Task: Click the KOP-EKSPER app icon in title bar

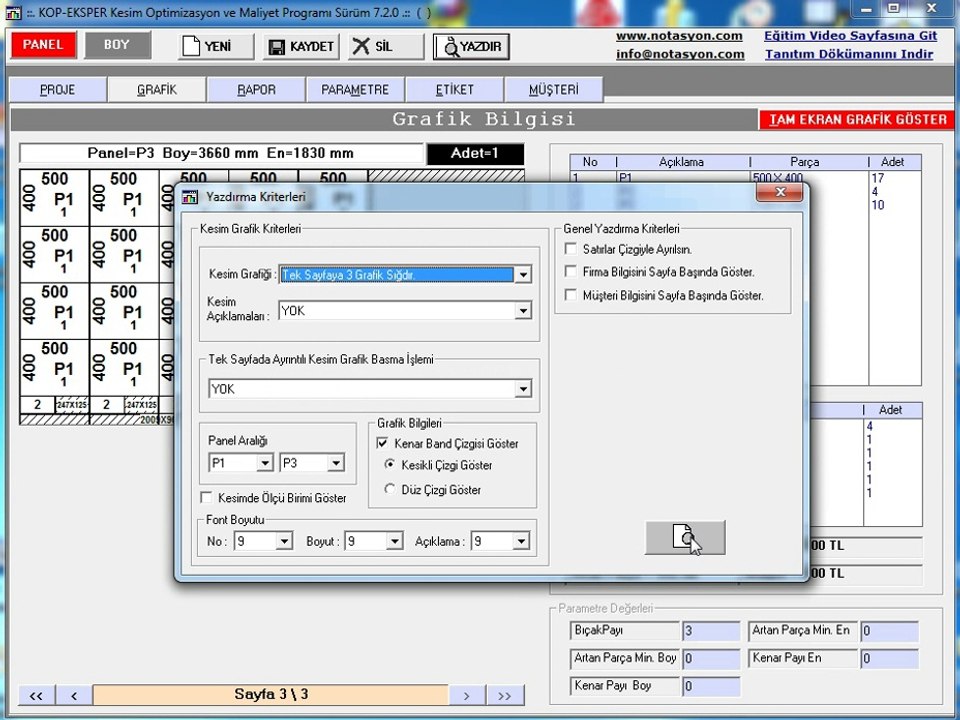Action: coord(13,12)
